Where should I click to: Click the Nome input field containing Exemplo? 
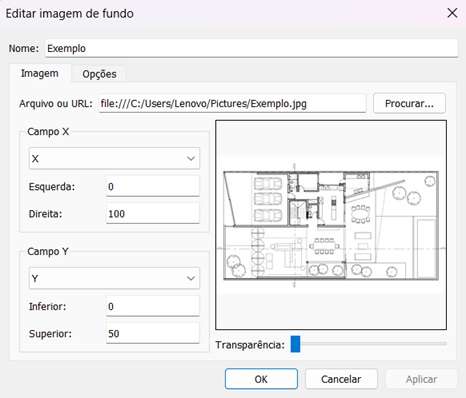[251, 48]
